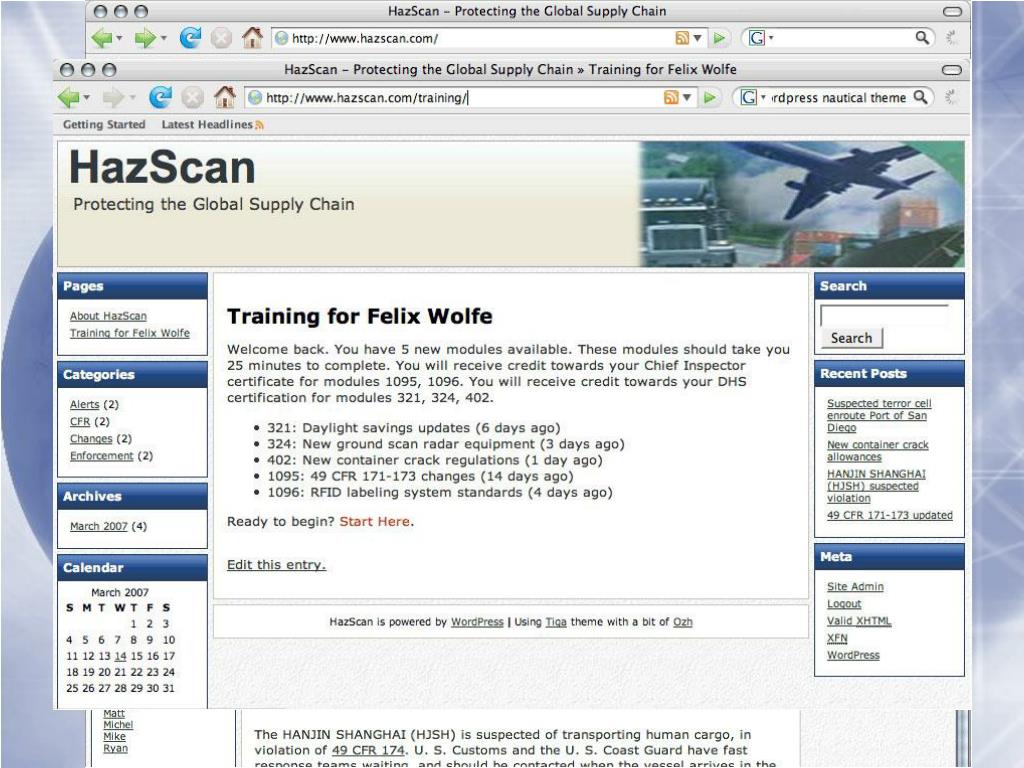Click the HazScan sidebar search text field
This screenshot has height=768, width=1024.
tap(884, 315)
